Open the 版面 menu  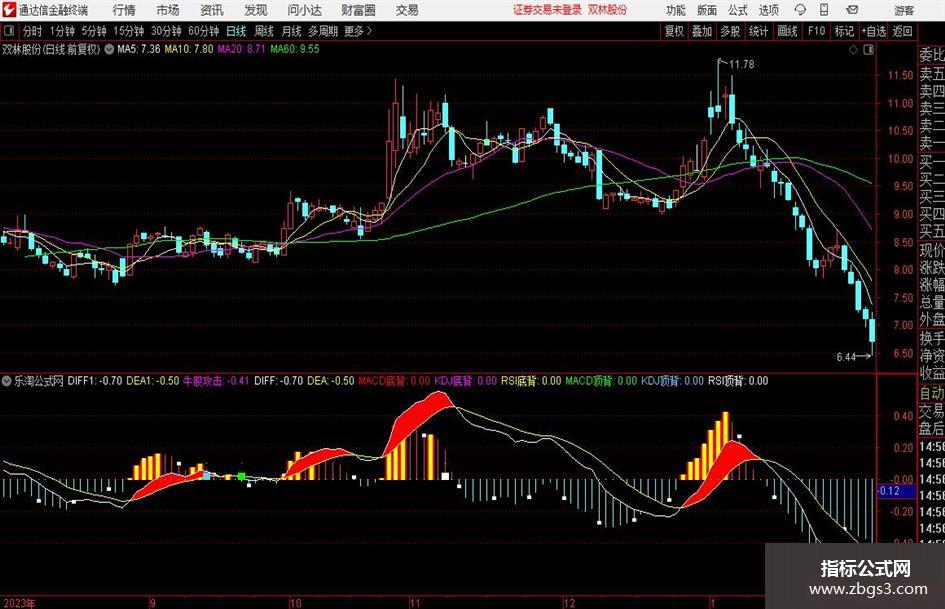tap(706, 10)
